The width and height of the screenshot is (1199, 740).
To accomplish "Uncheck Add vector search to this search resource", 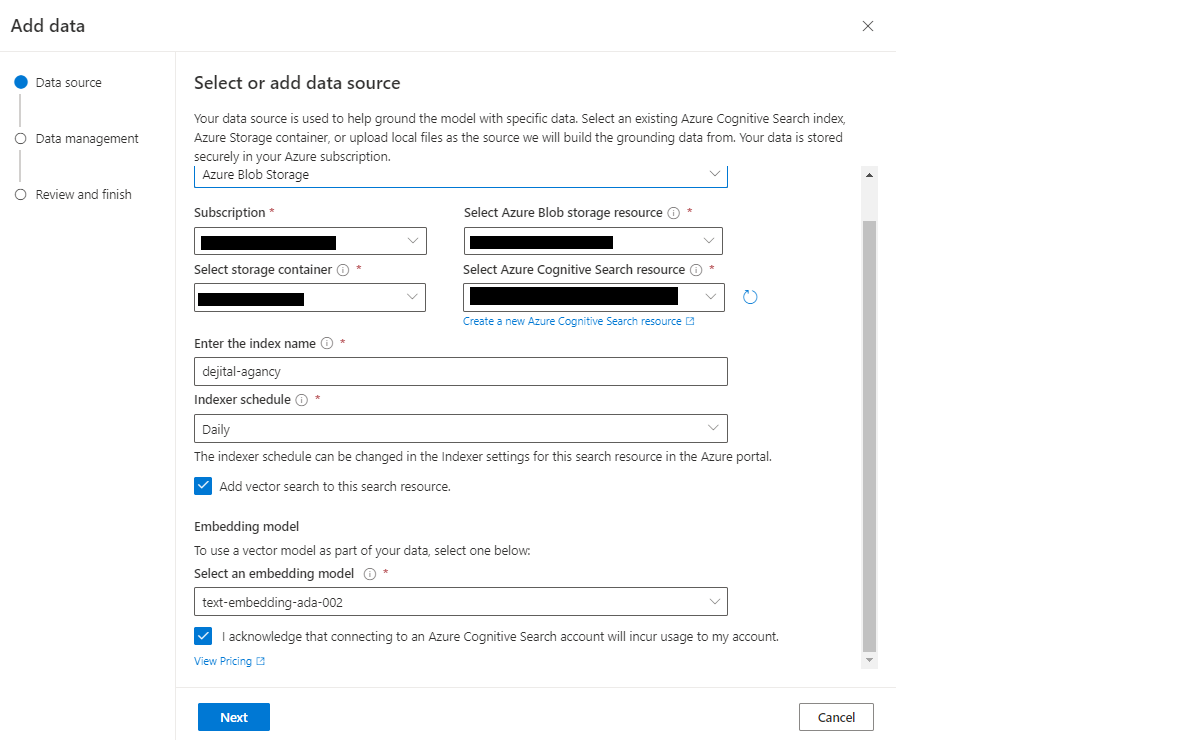I will pos(203,486).
